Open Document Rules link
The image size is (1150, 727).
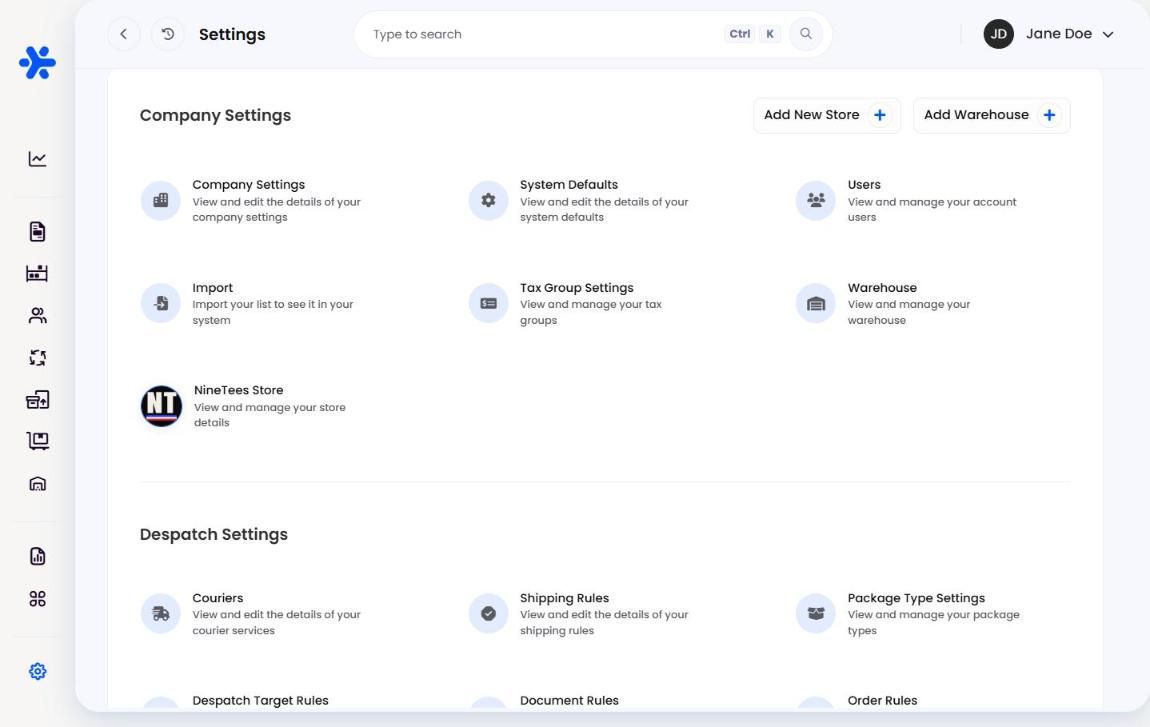tap(569, 701)
